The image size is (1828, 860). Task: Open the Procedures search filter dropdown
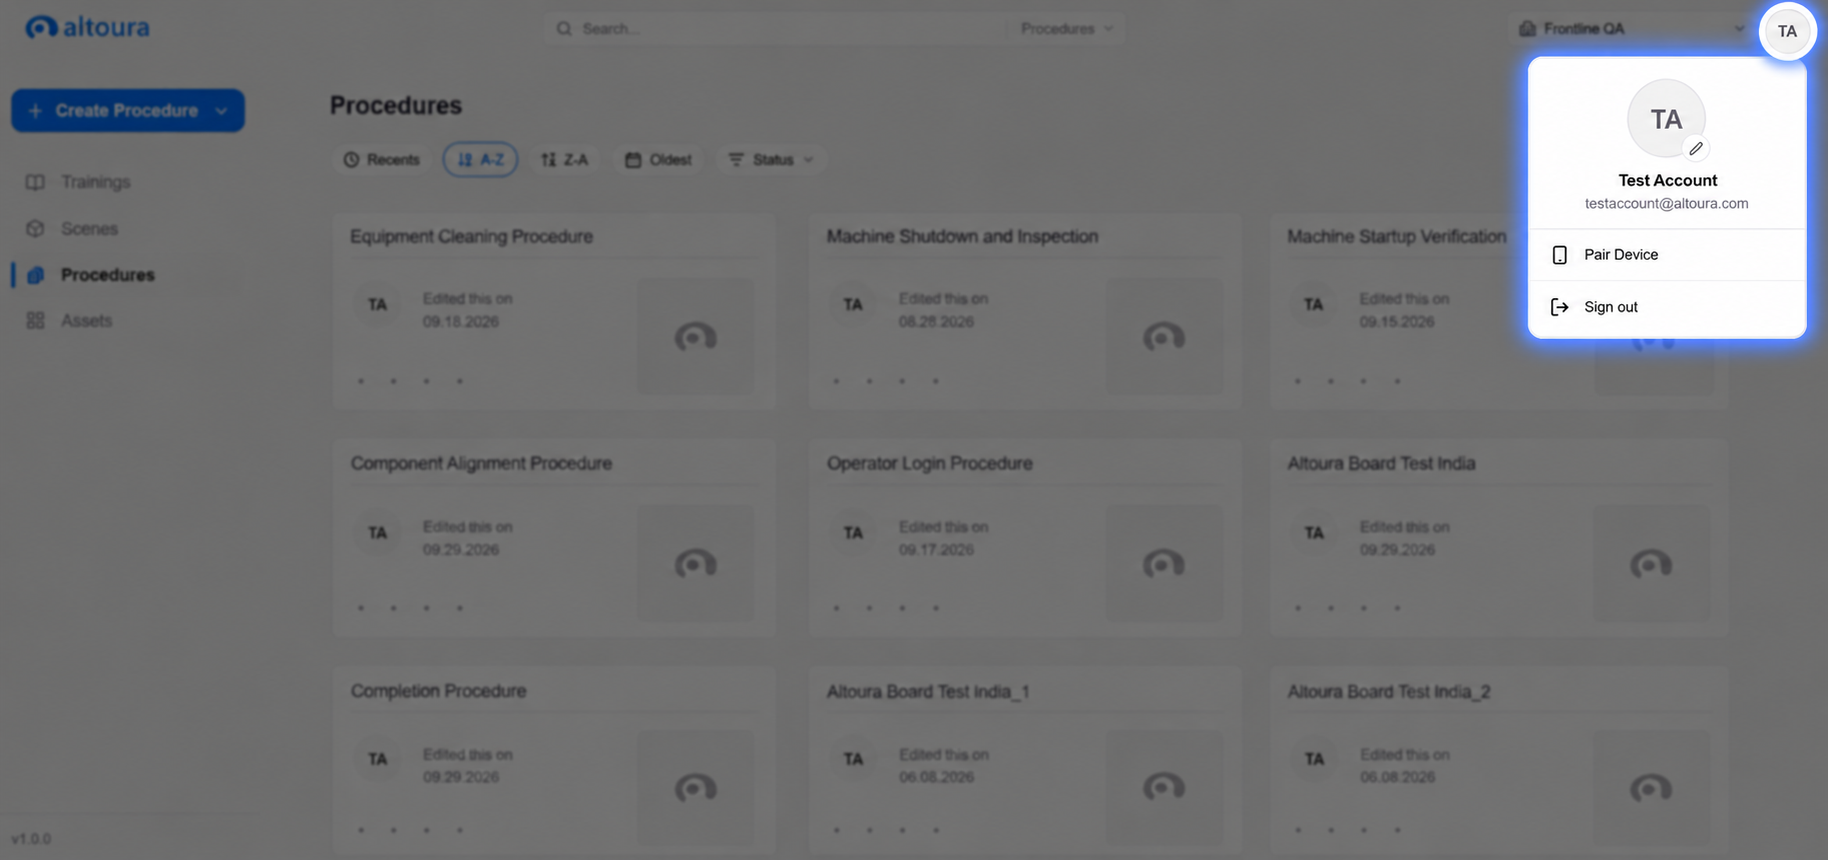[1067, 29]
